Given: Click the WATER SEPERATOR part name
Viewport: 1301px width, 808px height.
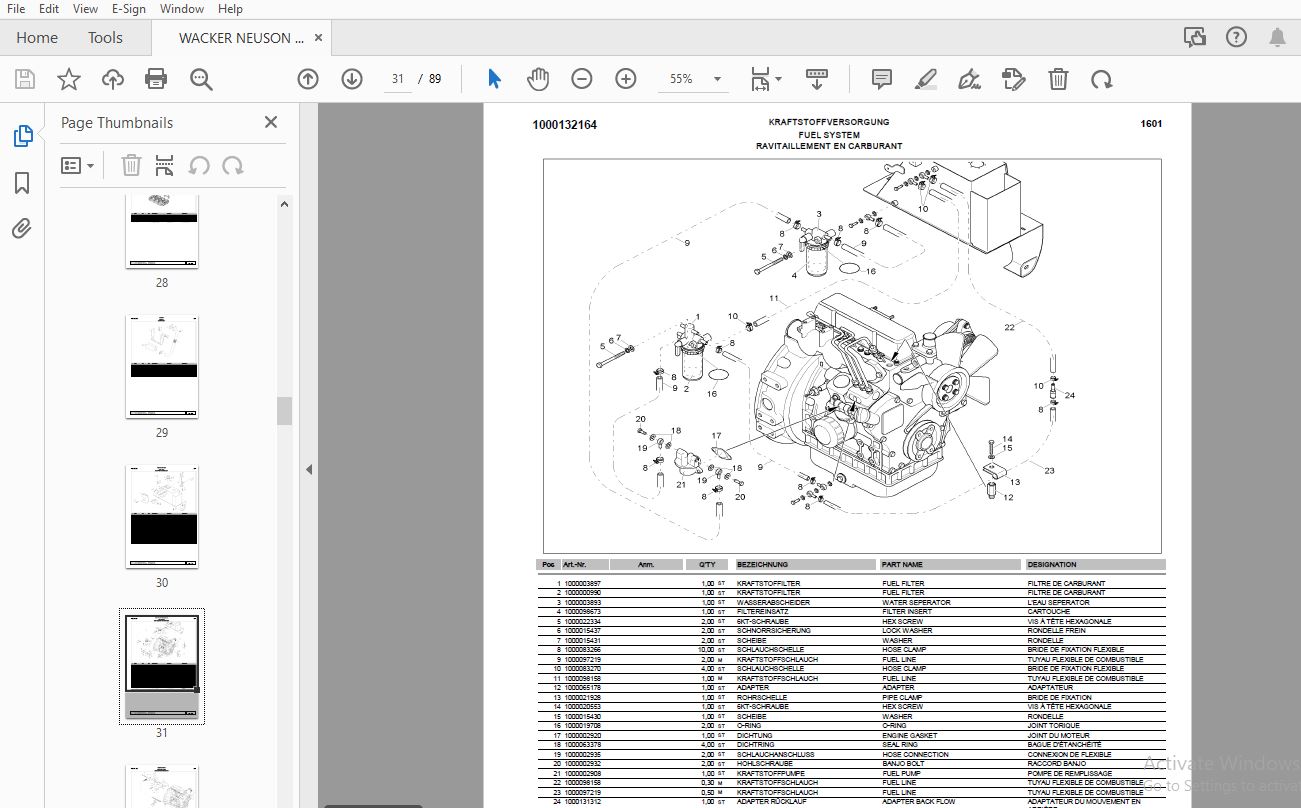Looking at the screenshot, I should 916,602.
